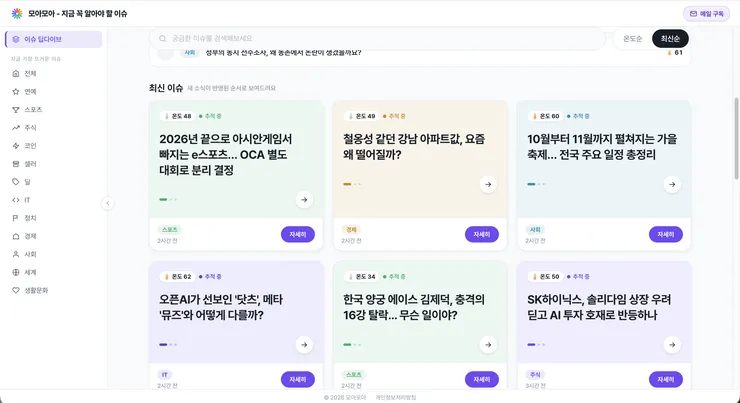Open the 코인 lightning icon
The width and height of the screenshot is (740, 403).
click(16, 146)
